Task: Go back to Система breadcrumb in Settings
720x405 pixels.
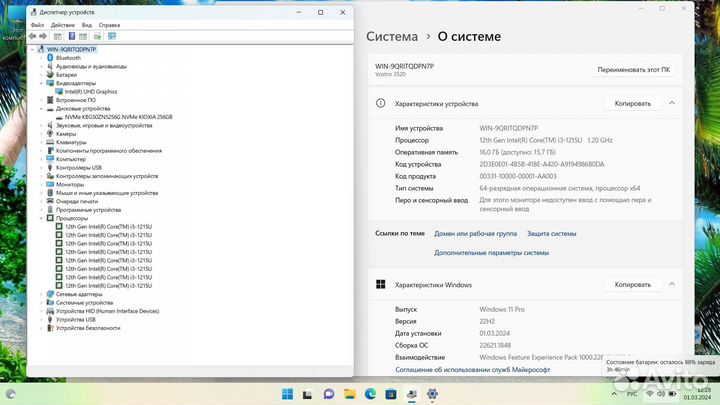Action: point(392,36)
